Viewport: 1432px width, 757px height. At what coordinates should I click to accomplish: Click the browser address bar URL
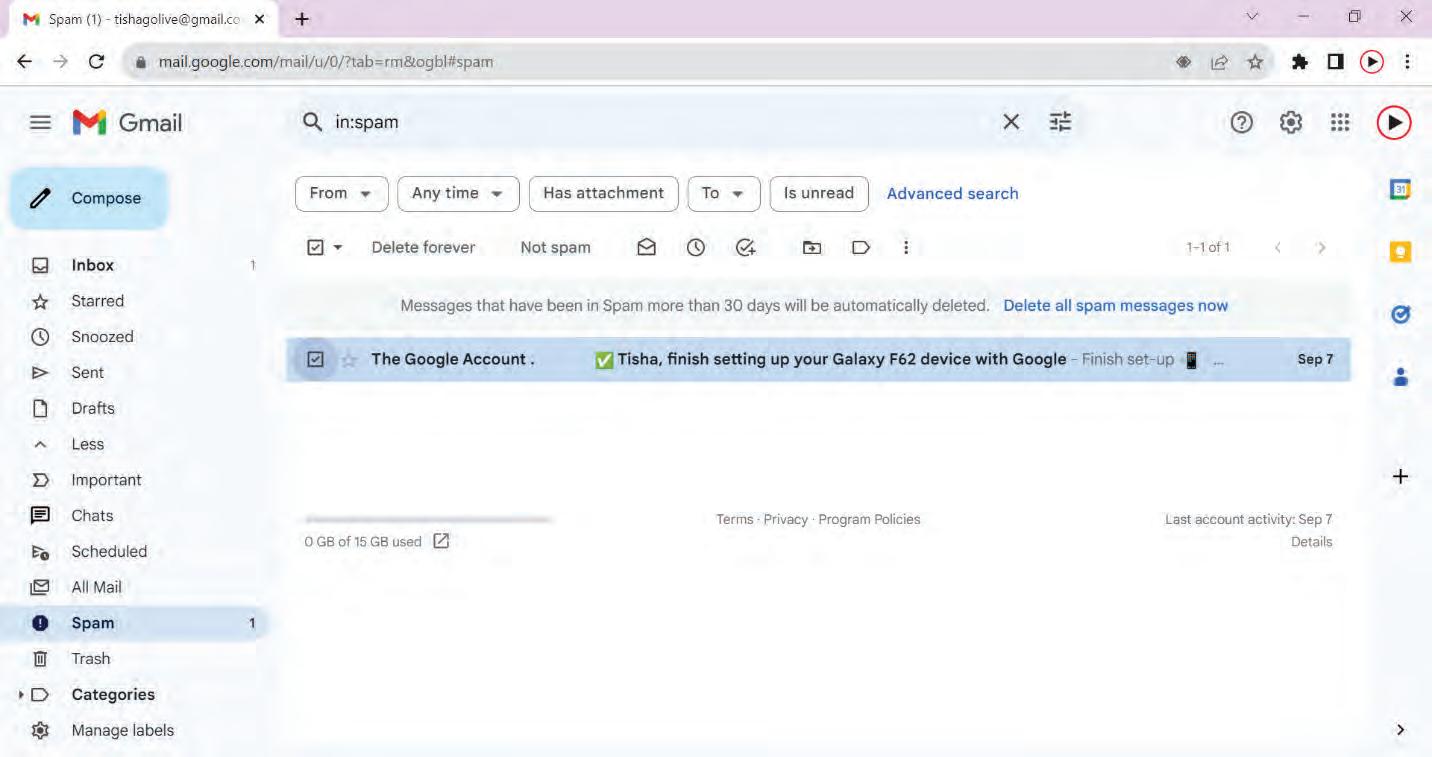coord(326,62)
